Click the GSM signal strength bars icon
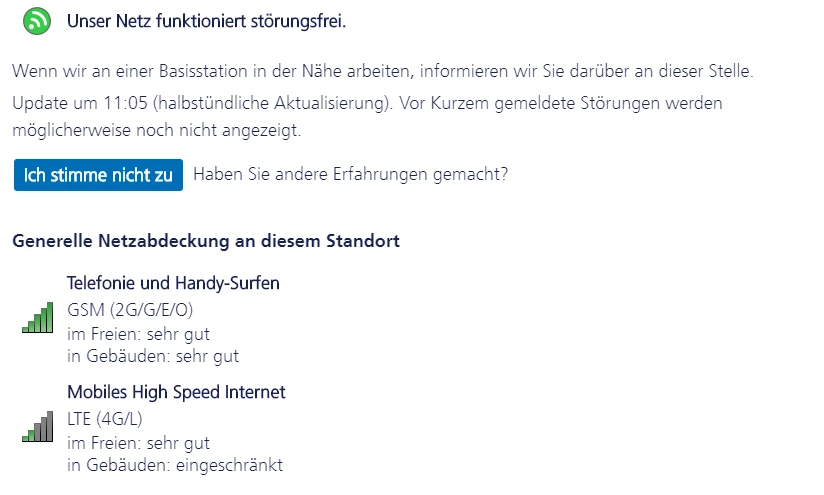 coord(37,318)
